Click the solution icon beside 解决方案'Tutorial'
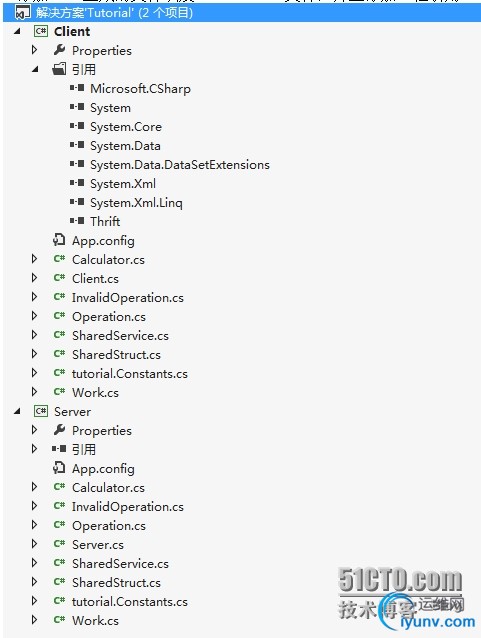 tap(22, 13)
